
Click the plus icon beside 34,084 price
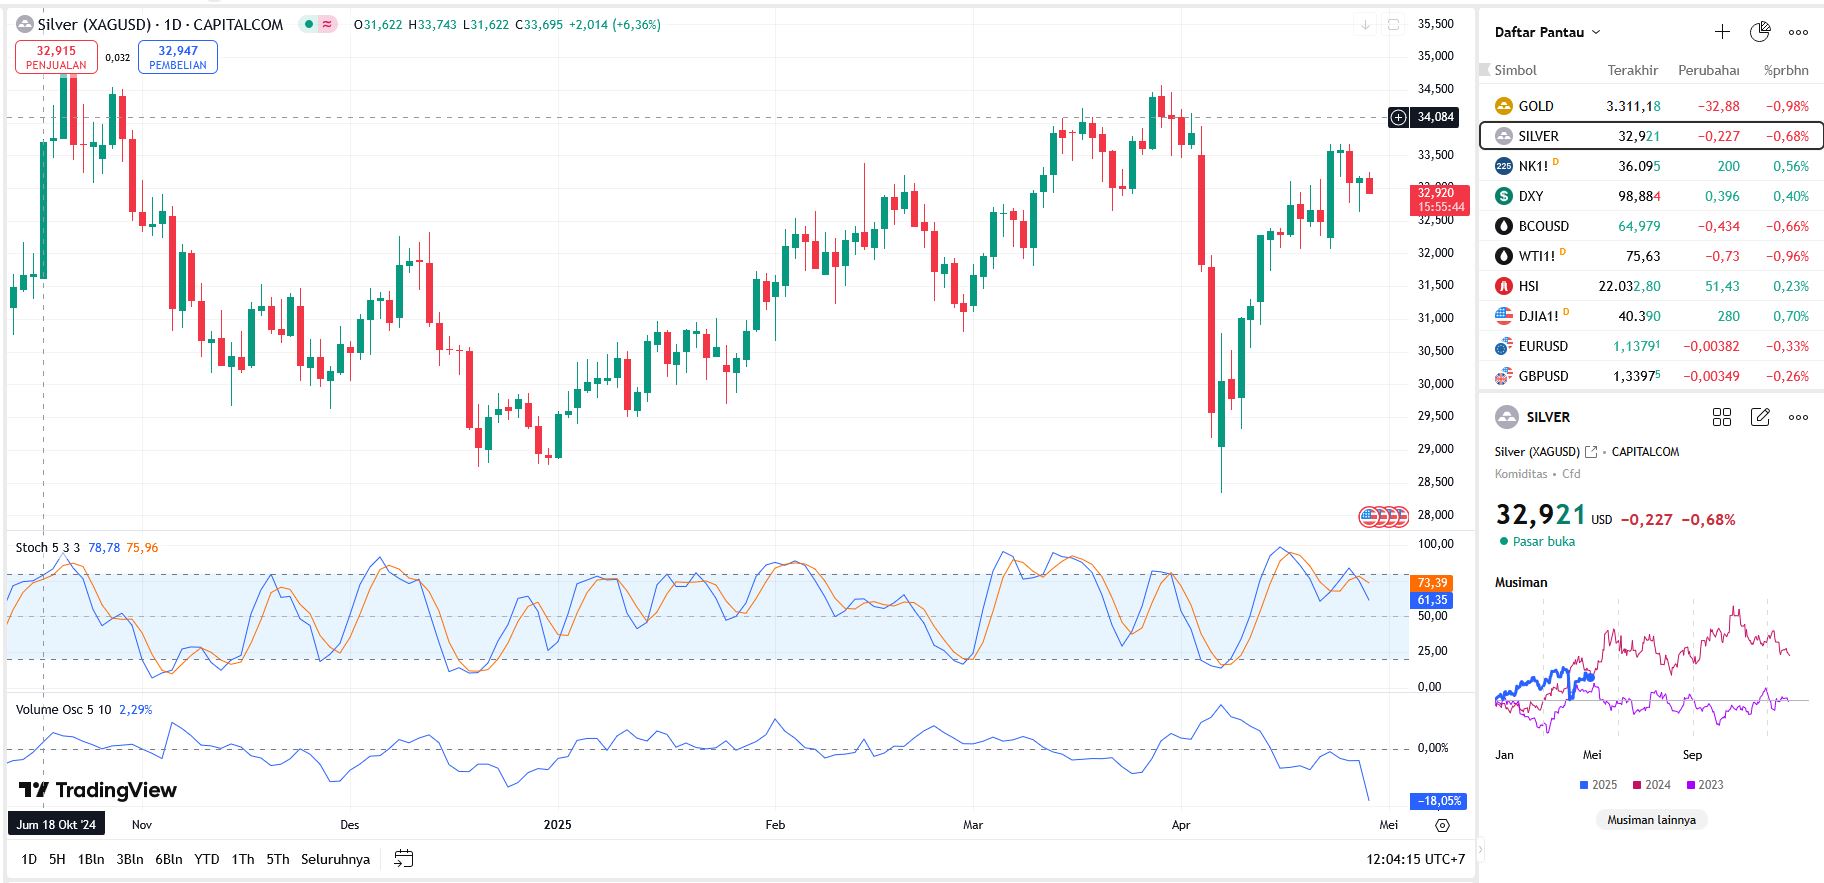[1398, 118]
